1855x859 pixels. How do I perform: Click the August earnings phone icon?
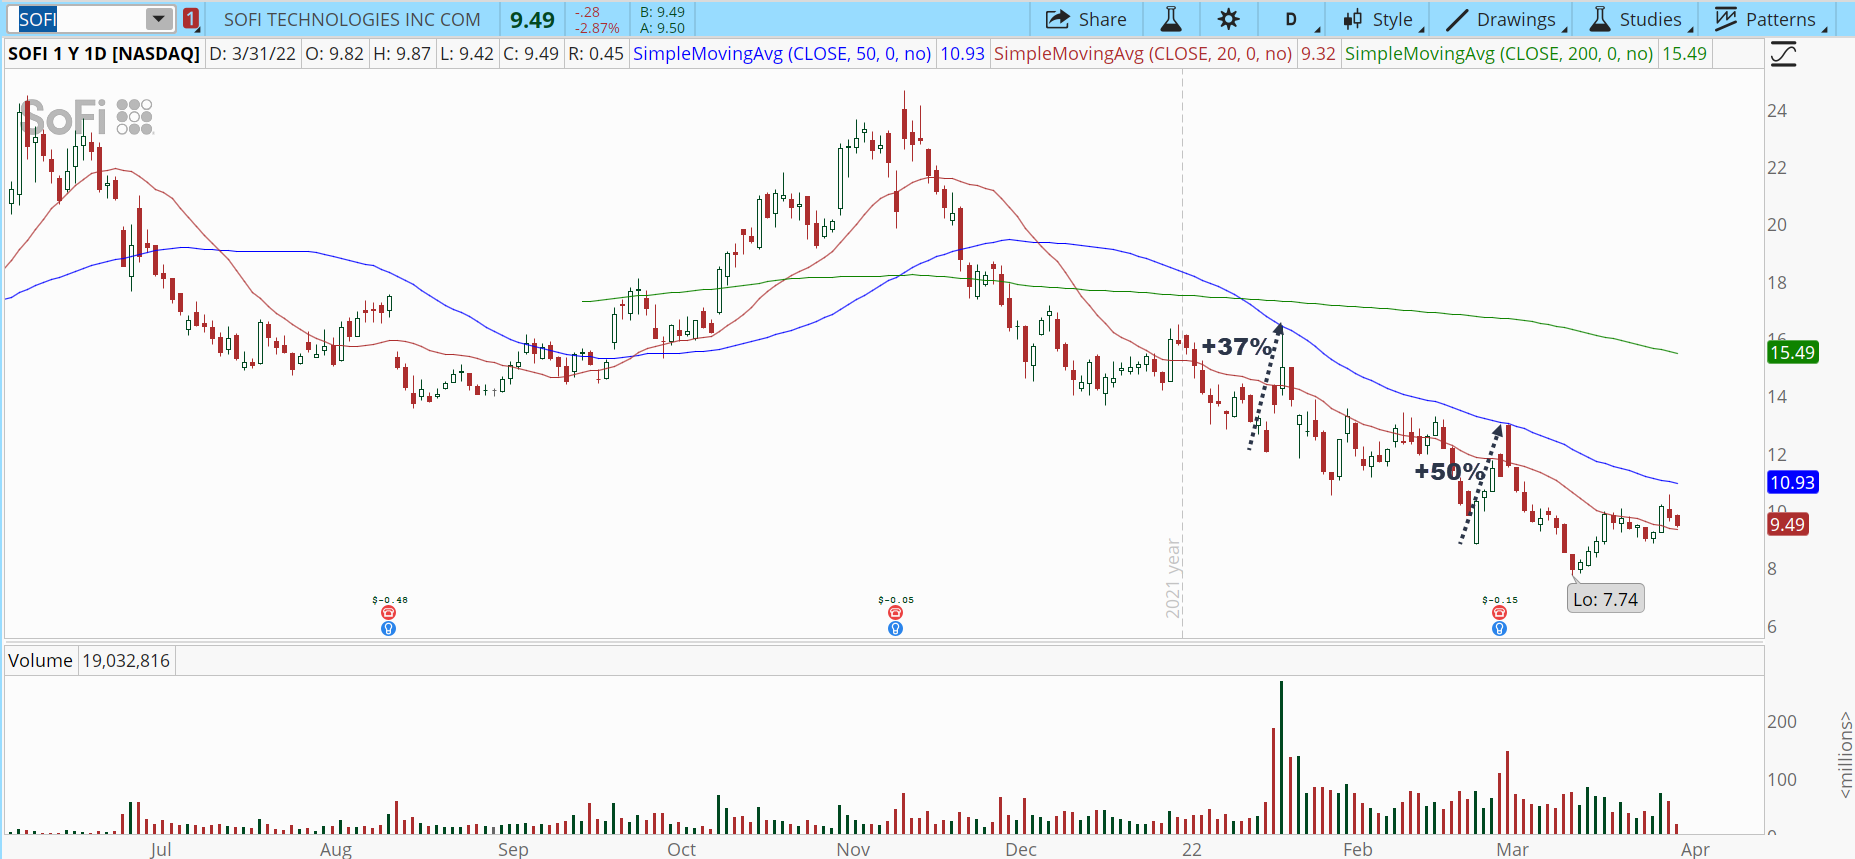(x=388, y=613)
